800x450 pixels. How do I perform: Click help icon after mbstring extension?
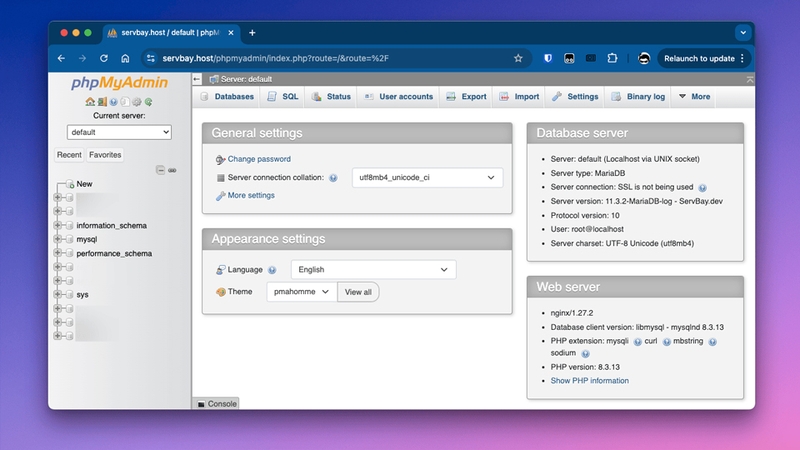[712, 342]
